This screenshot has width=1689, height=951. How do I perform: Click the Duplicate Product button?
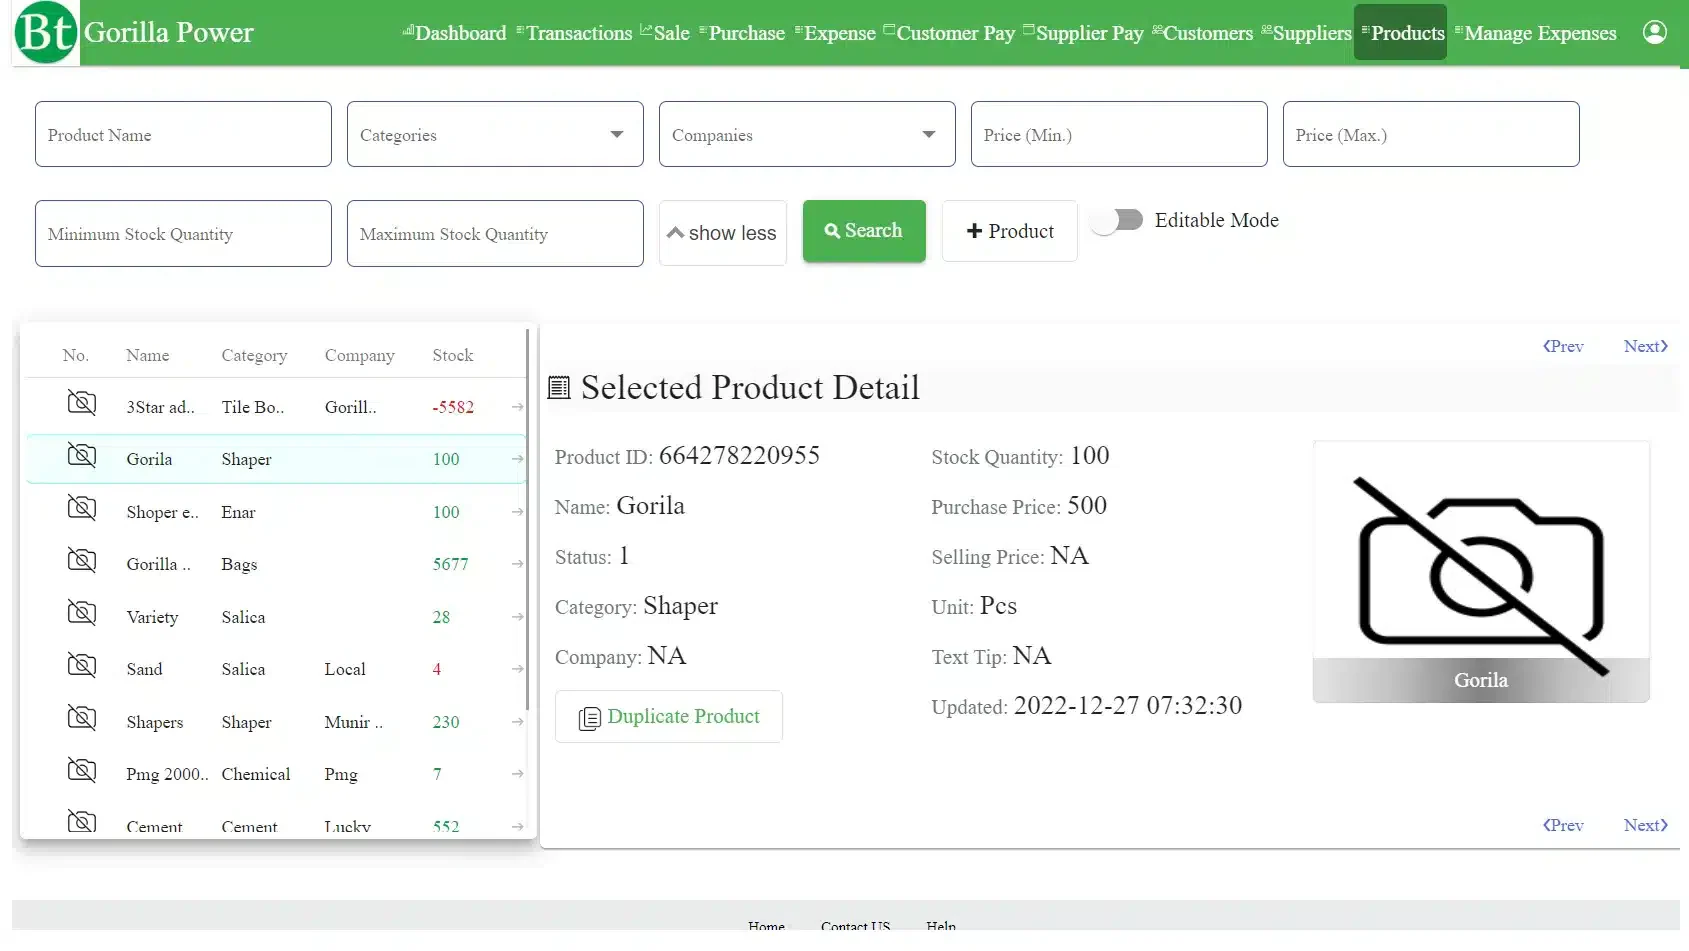(669, 717)
